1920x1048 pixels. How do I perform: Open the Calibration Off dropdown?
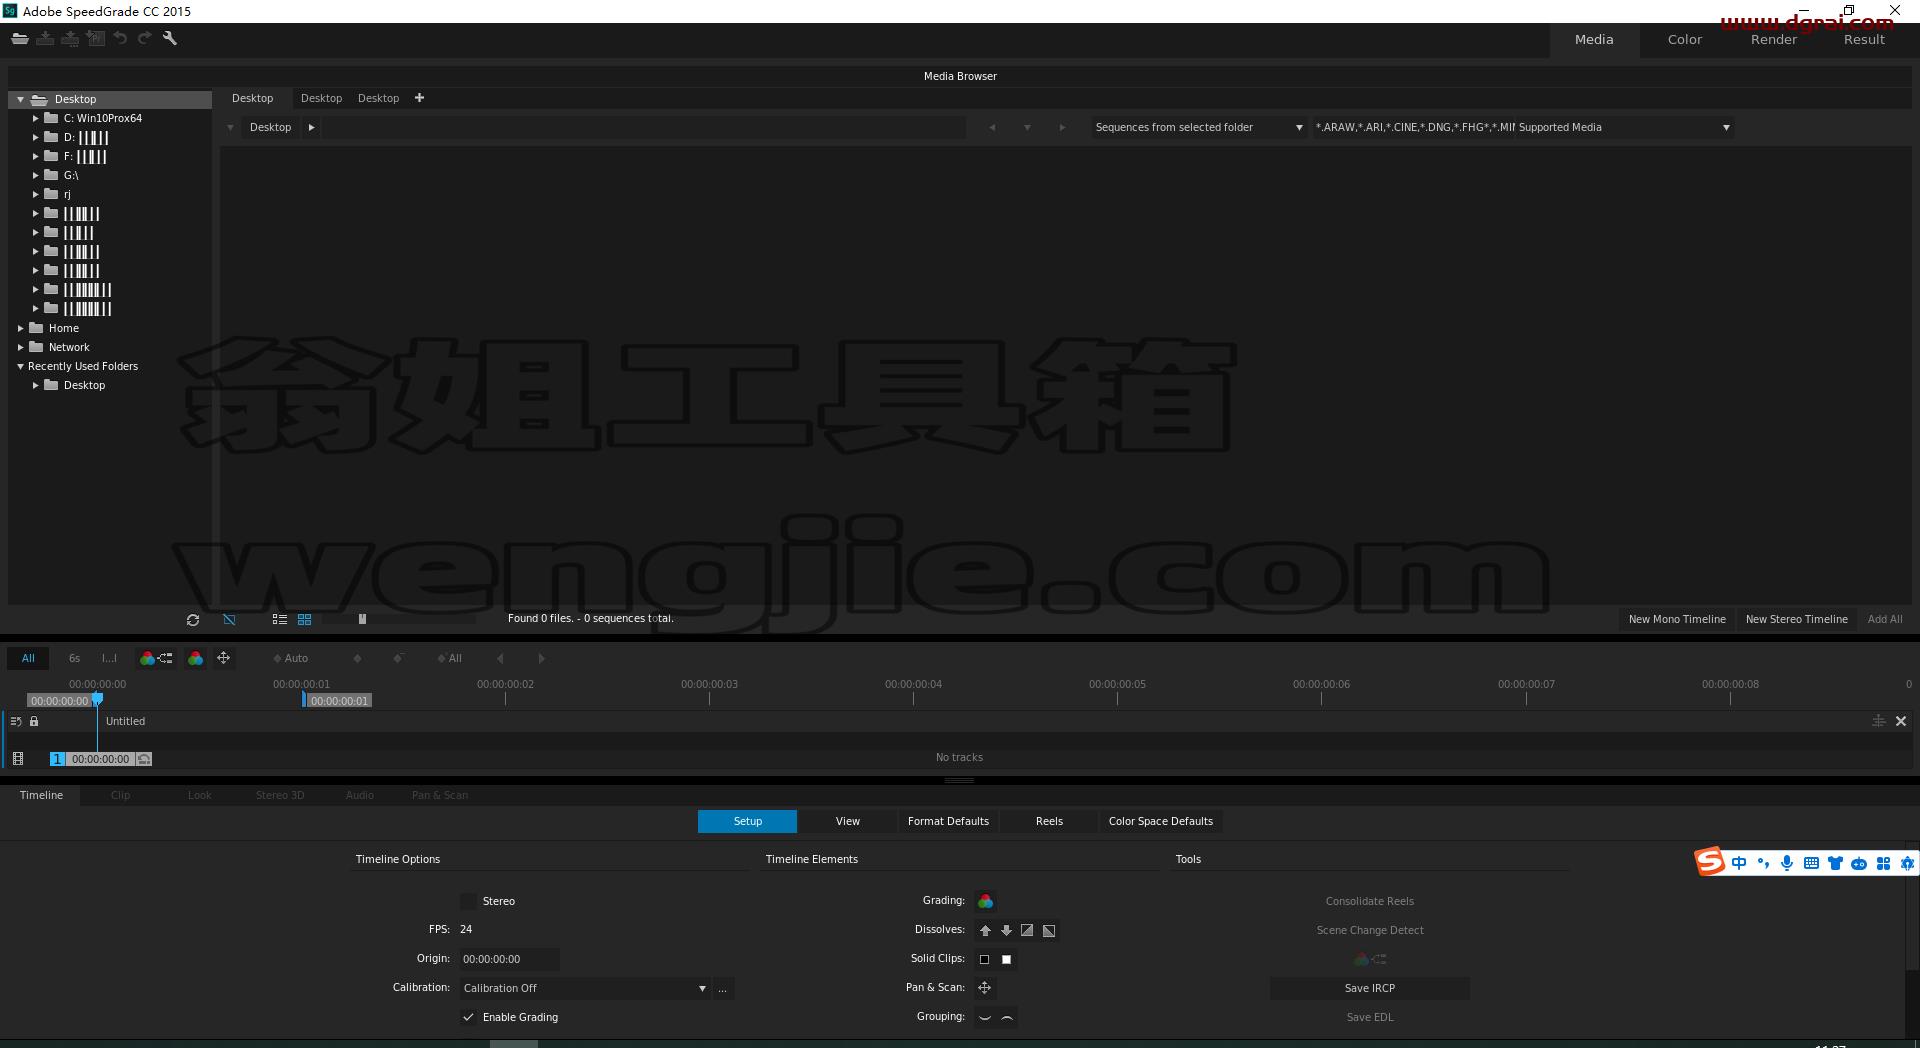[x=585, y=988]
